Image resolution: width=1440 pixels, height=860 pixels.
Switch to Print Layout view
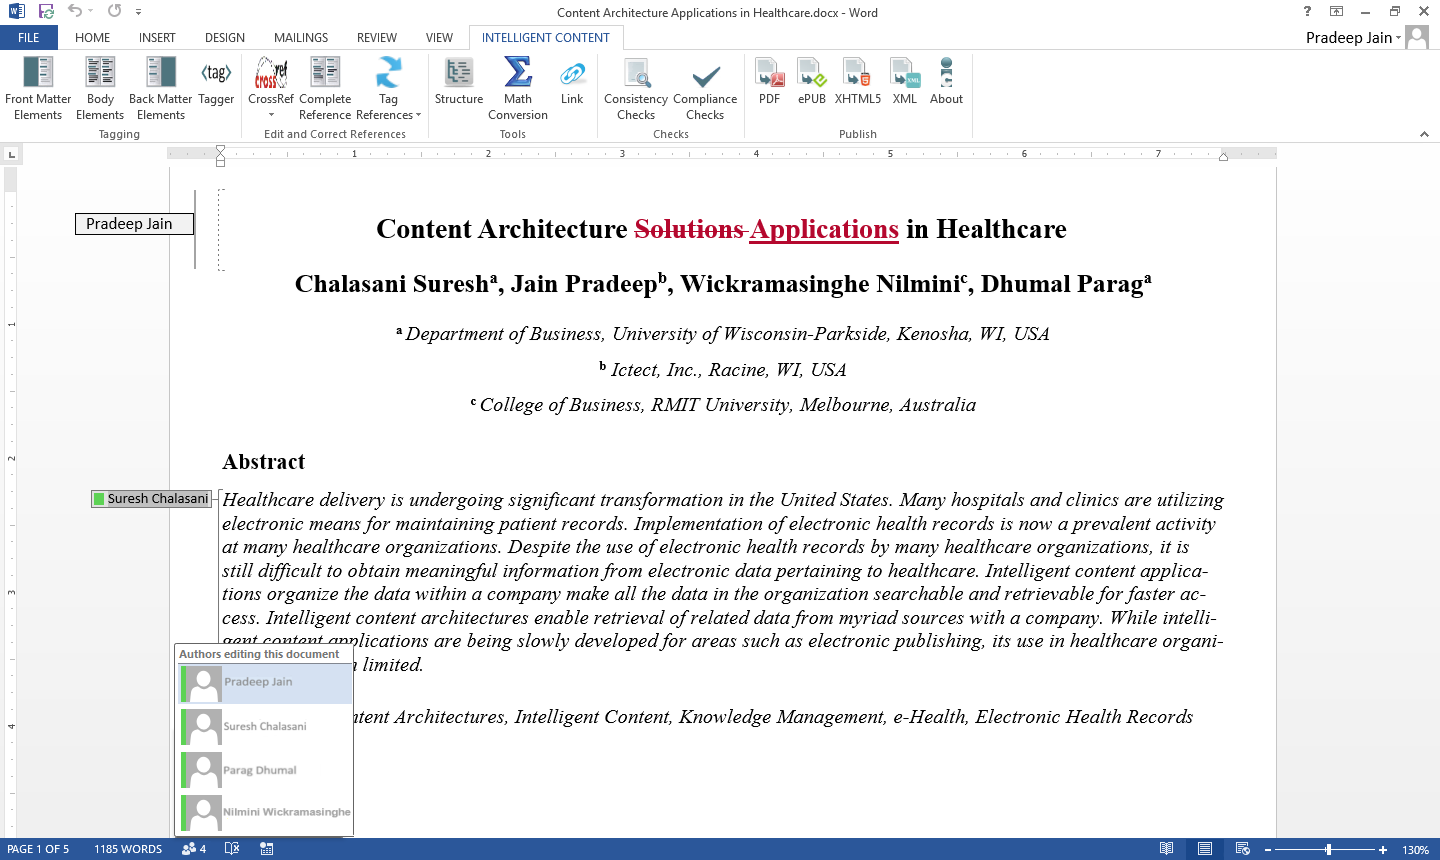pos(1205,849)
